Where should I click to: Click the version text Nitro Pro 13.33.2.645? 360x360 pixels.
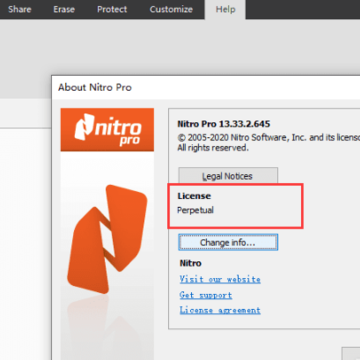tap(224, 124)
